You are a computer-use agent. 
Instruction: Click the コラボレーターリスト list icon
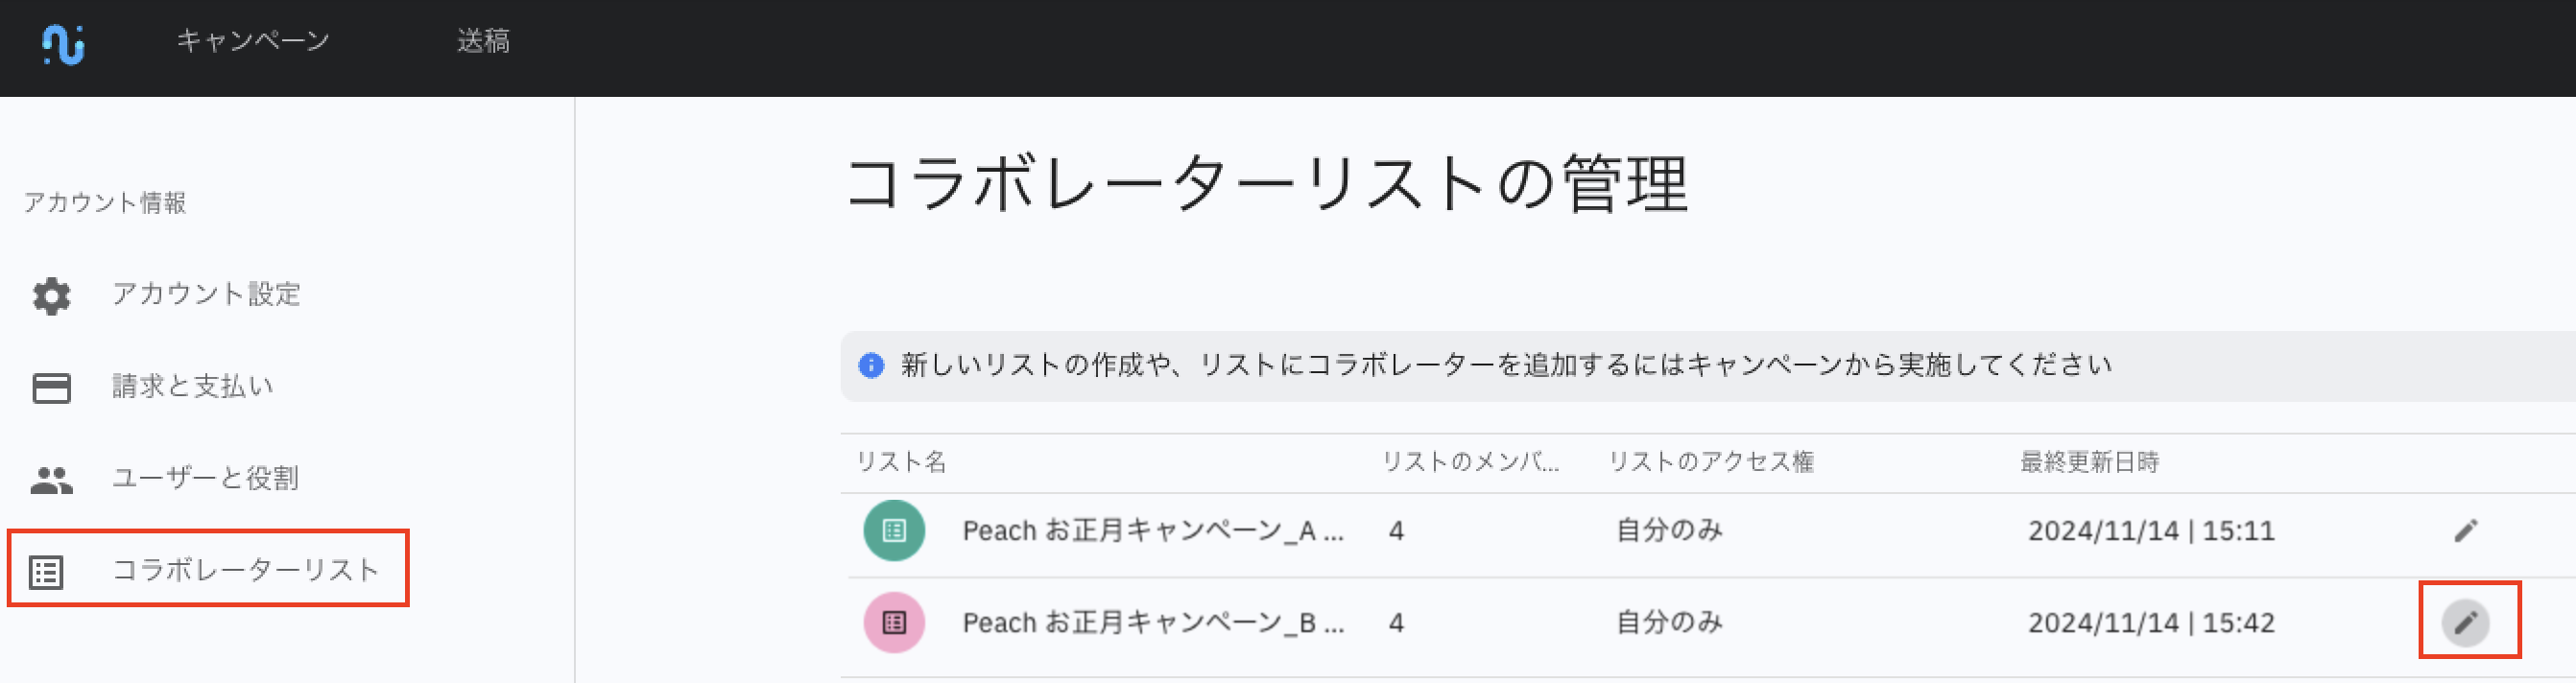pos(46,572)
